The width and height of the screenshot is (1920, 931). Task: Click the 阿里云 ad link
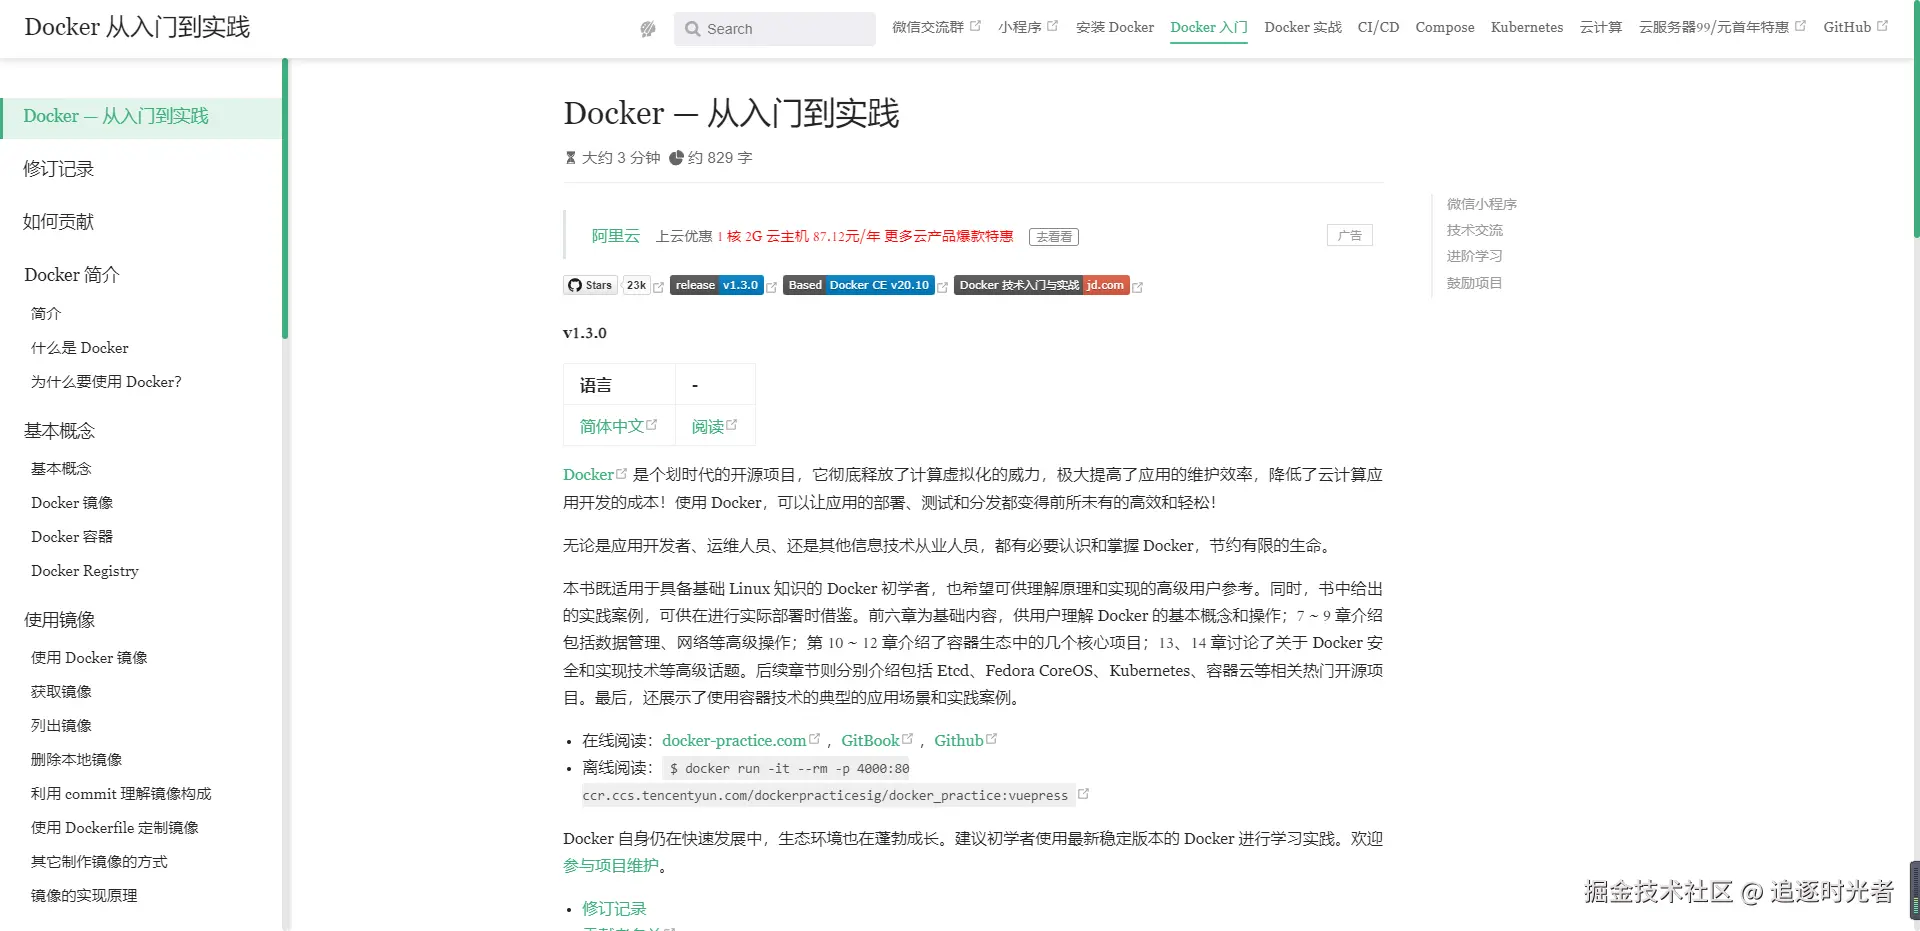(615, 236)
